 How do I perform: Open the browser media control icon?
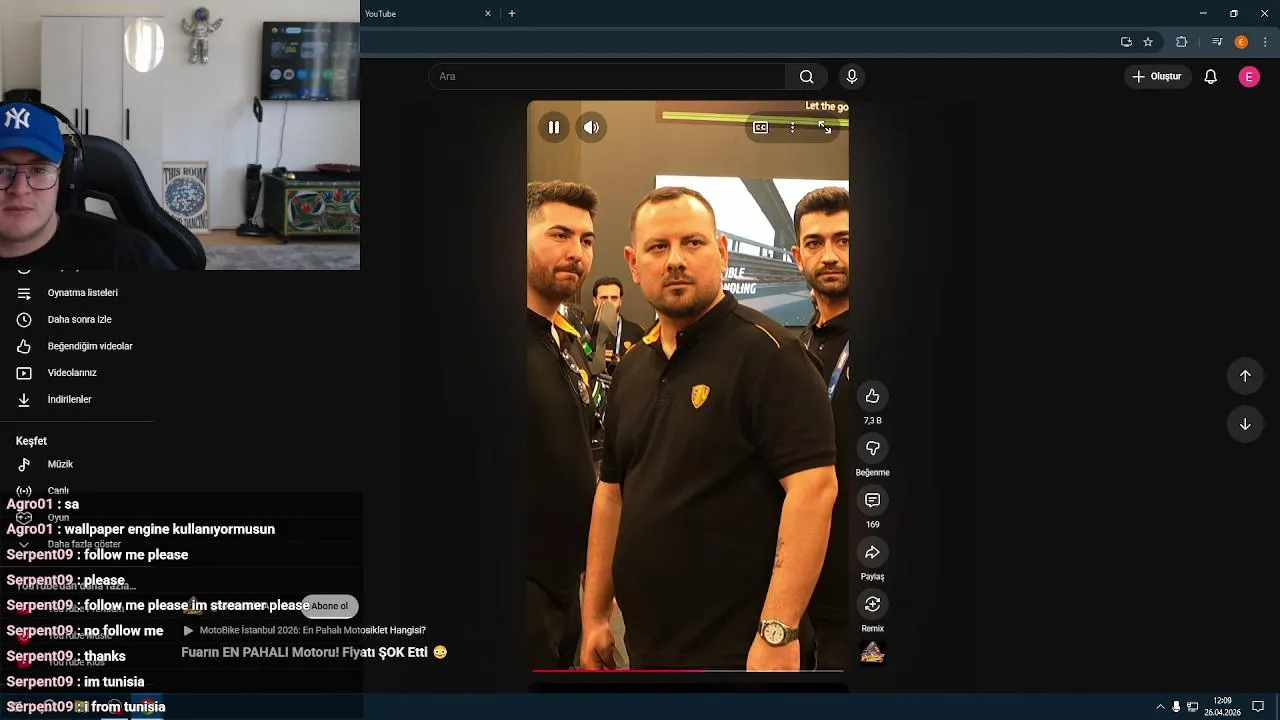[1217, 42]
